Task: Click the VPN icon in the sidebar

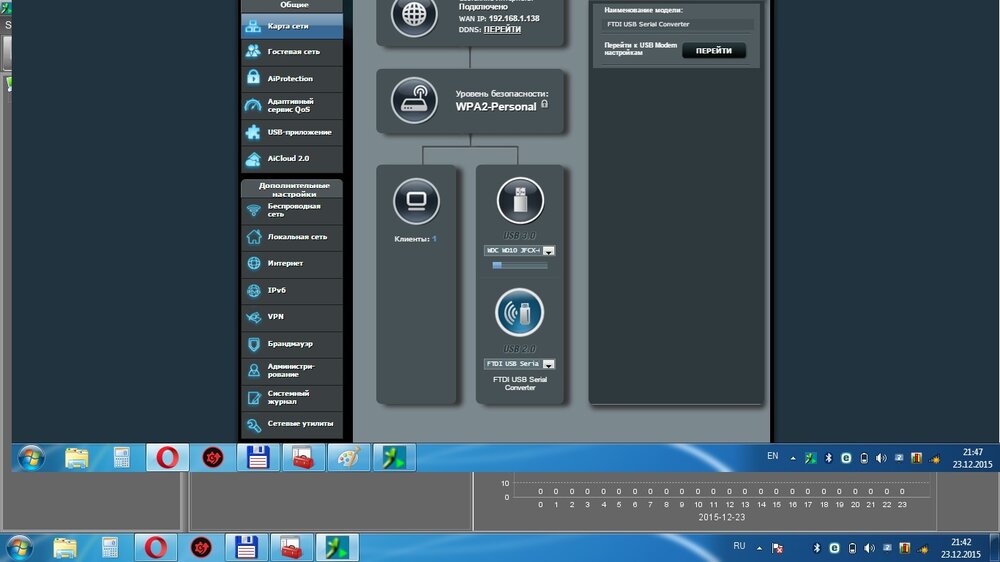Action: 253,317
